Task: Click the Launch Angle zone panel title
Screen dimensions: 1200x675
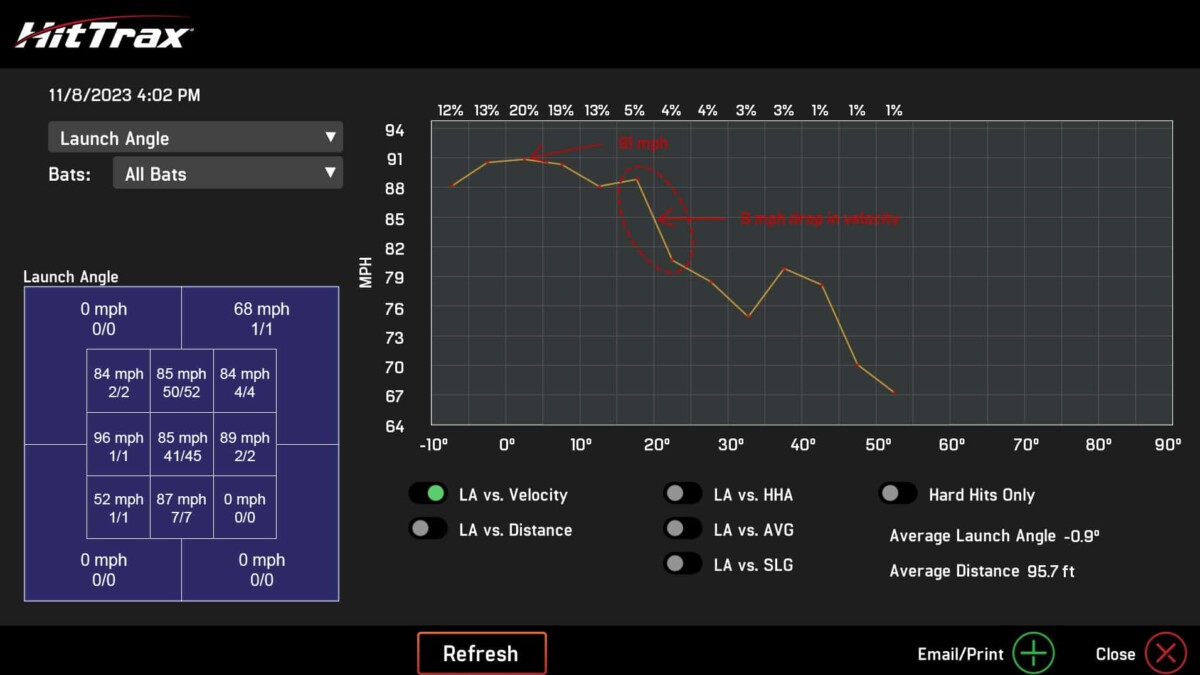Action: click(71, 277)
